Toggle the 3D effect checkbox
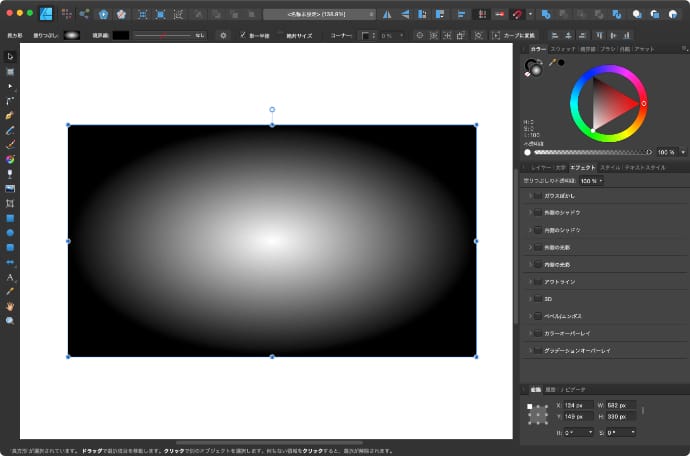 click(538, 299)
